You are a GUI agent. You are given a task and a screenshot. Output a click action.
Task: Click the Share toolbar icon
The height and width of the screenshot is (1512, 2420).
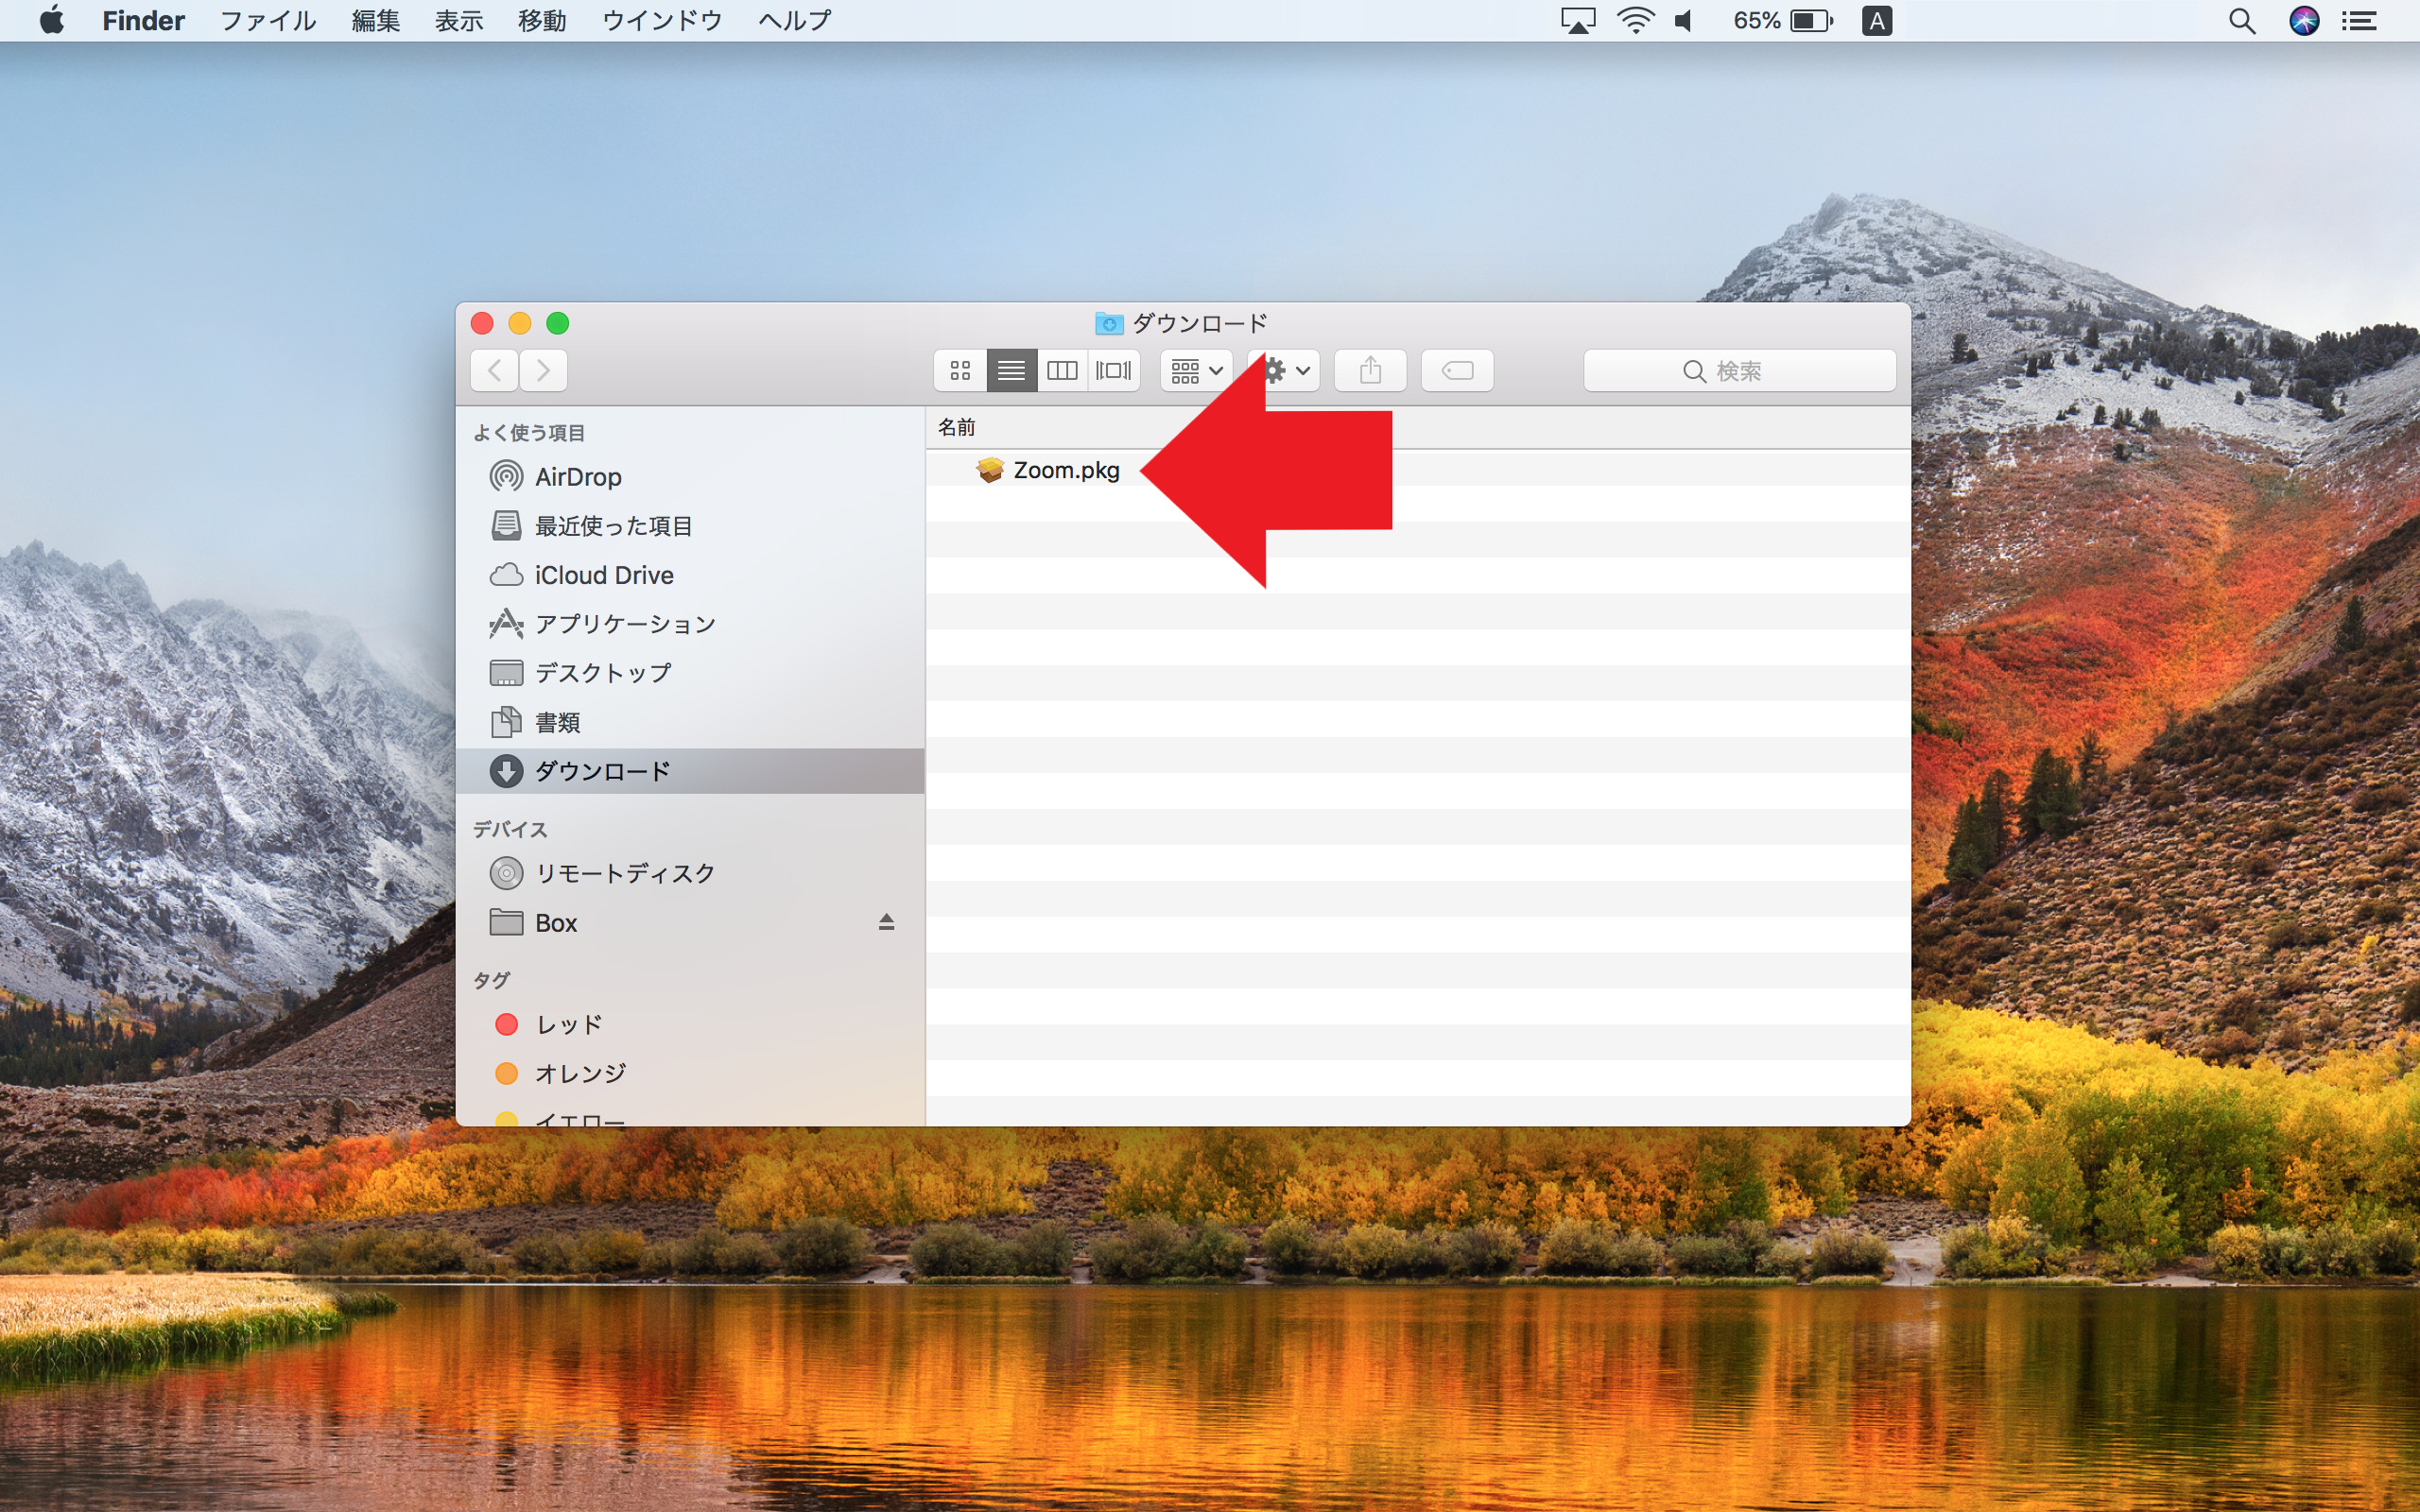tap(1370, 371)
